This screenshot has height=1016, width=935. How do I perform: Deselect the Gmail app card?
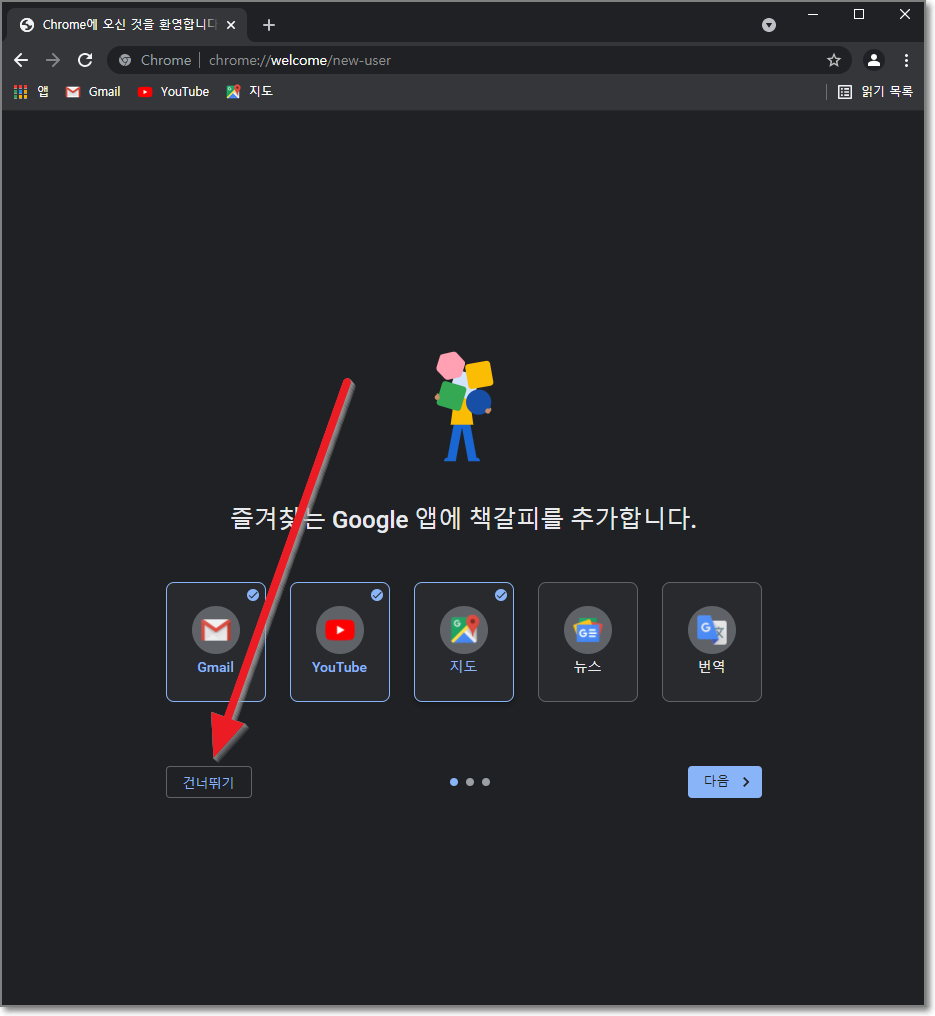pyautogui.click(x=216, y=641)
